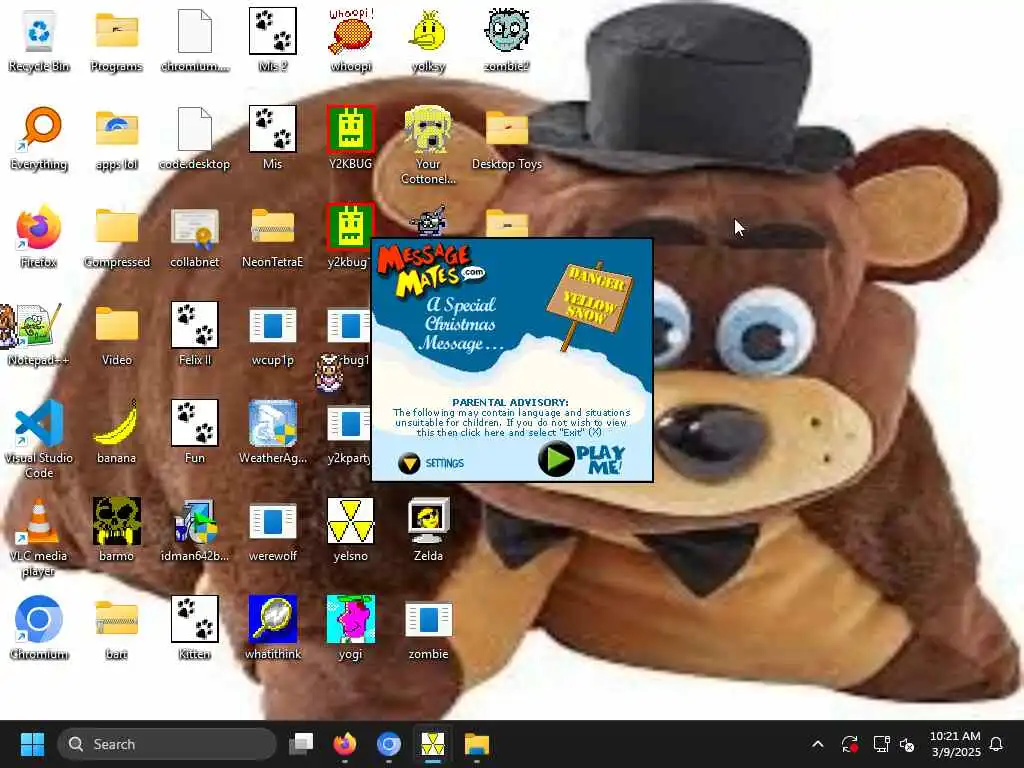Open File Explorer from the taskbar

click(477, 744)
